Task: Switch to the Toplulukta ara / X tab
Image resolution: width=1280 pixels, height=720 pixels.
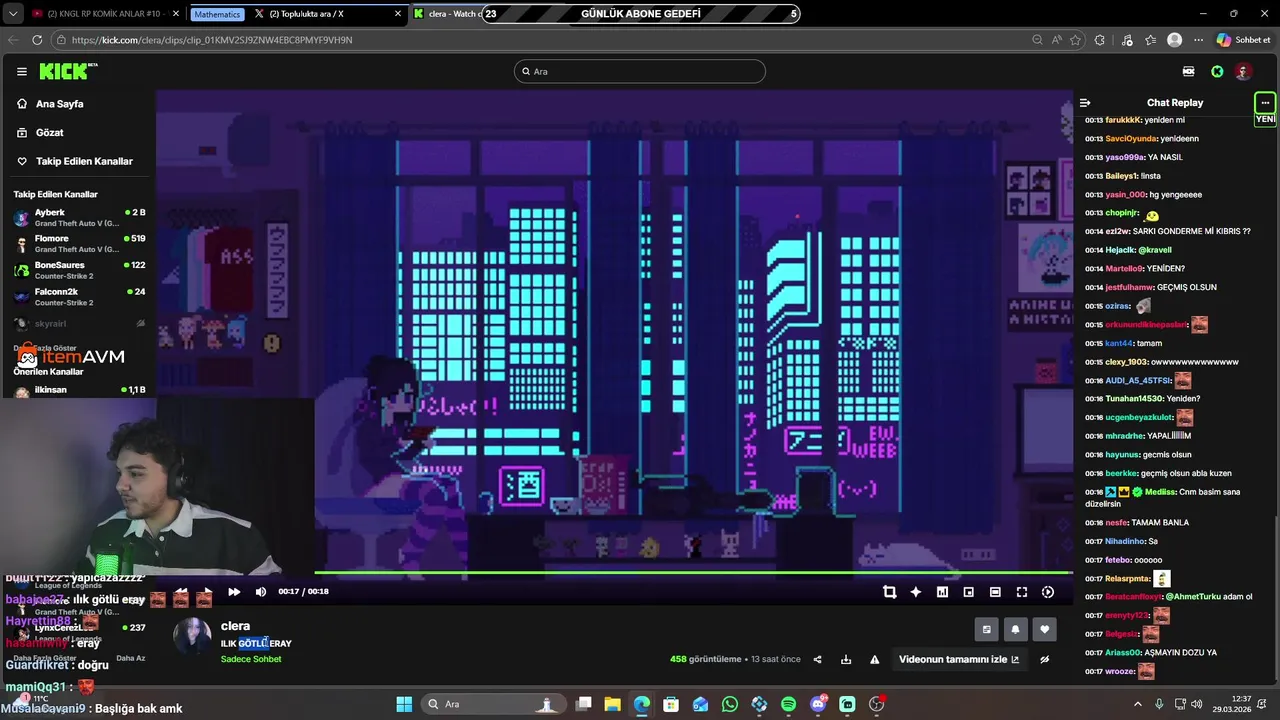Action: point(326,14)
